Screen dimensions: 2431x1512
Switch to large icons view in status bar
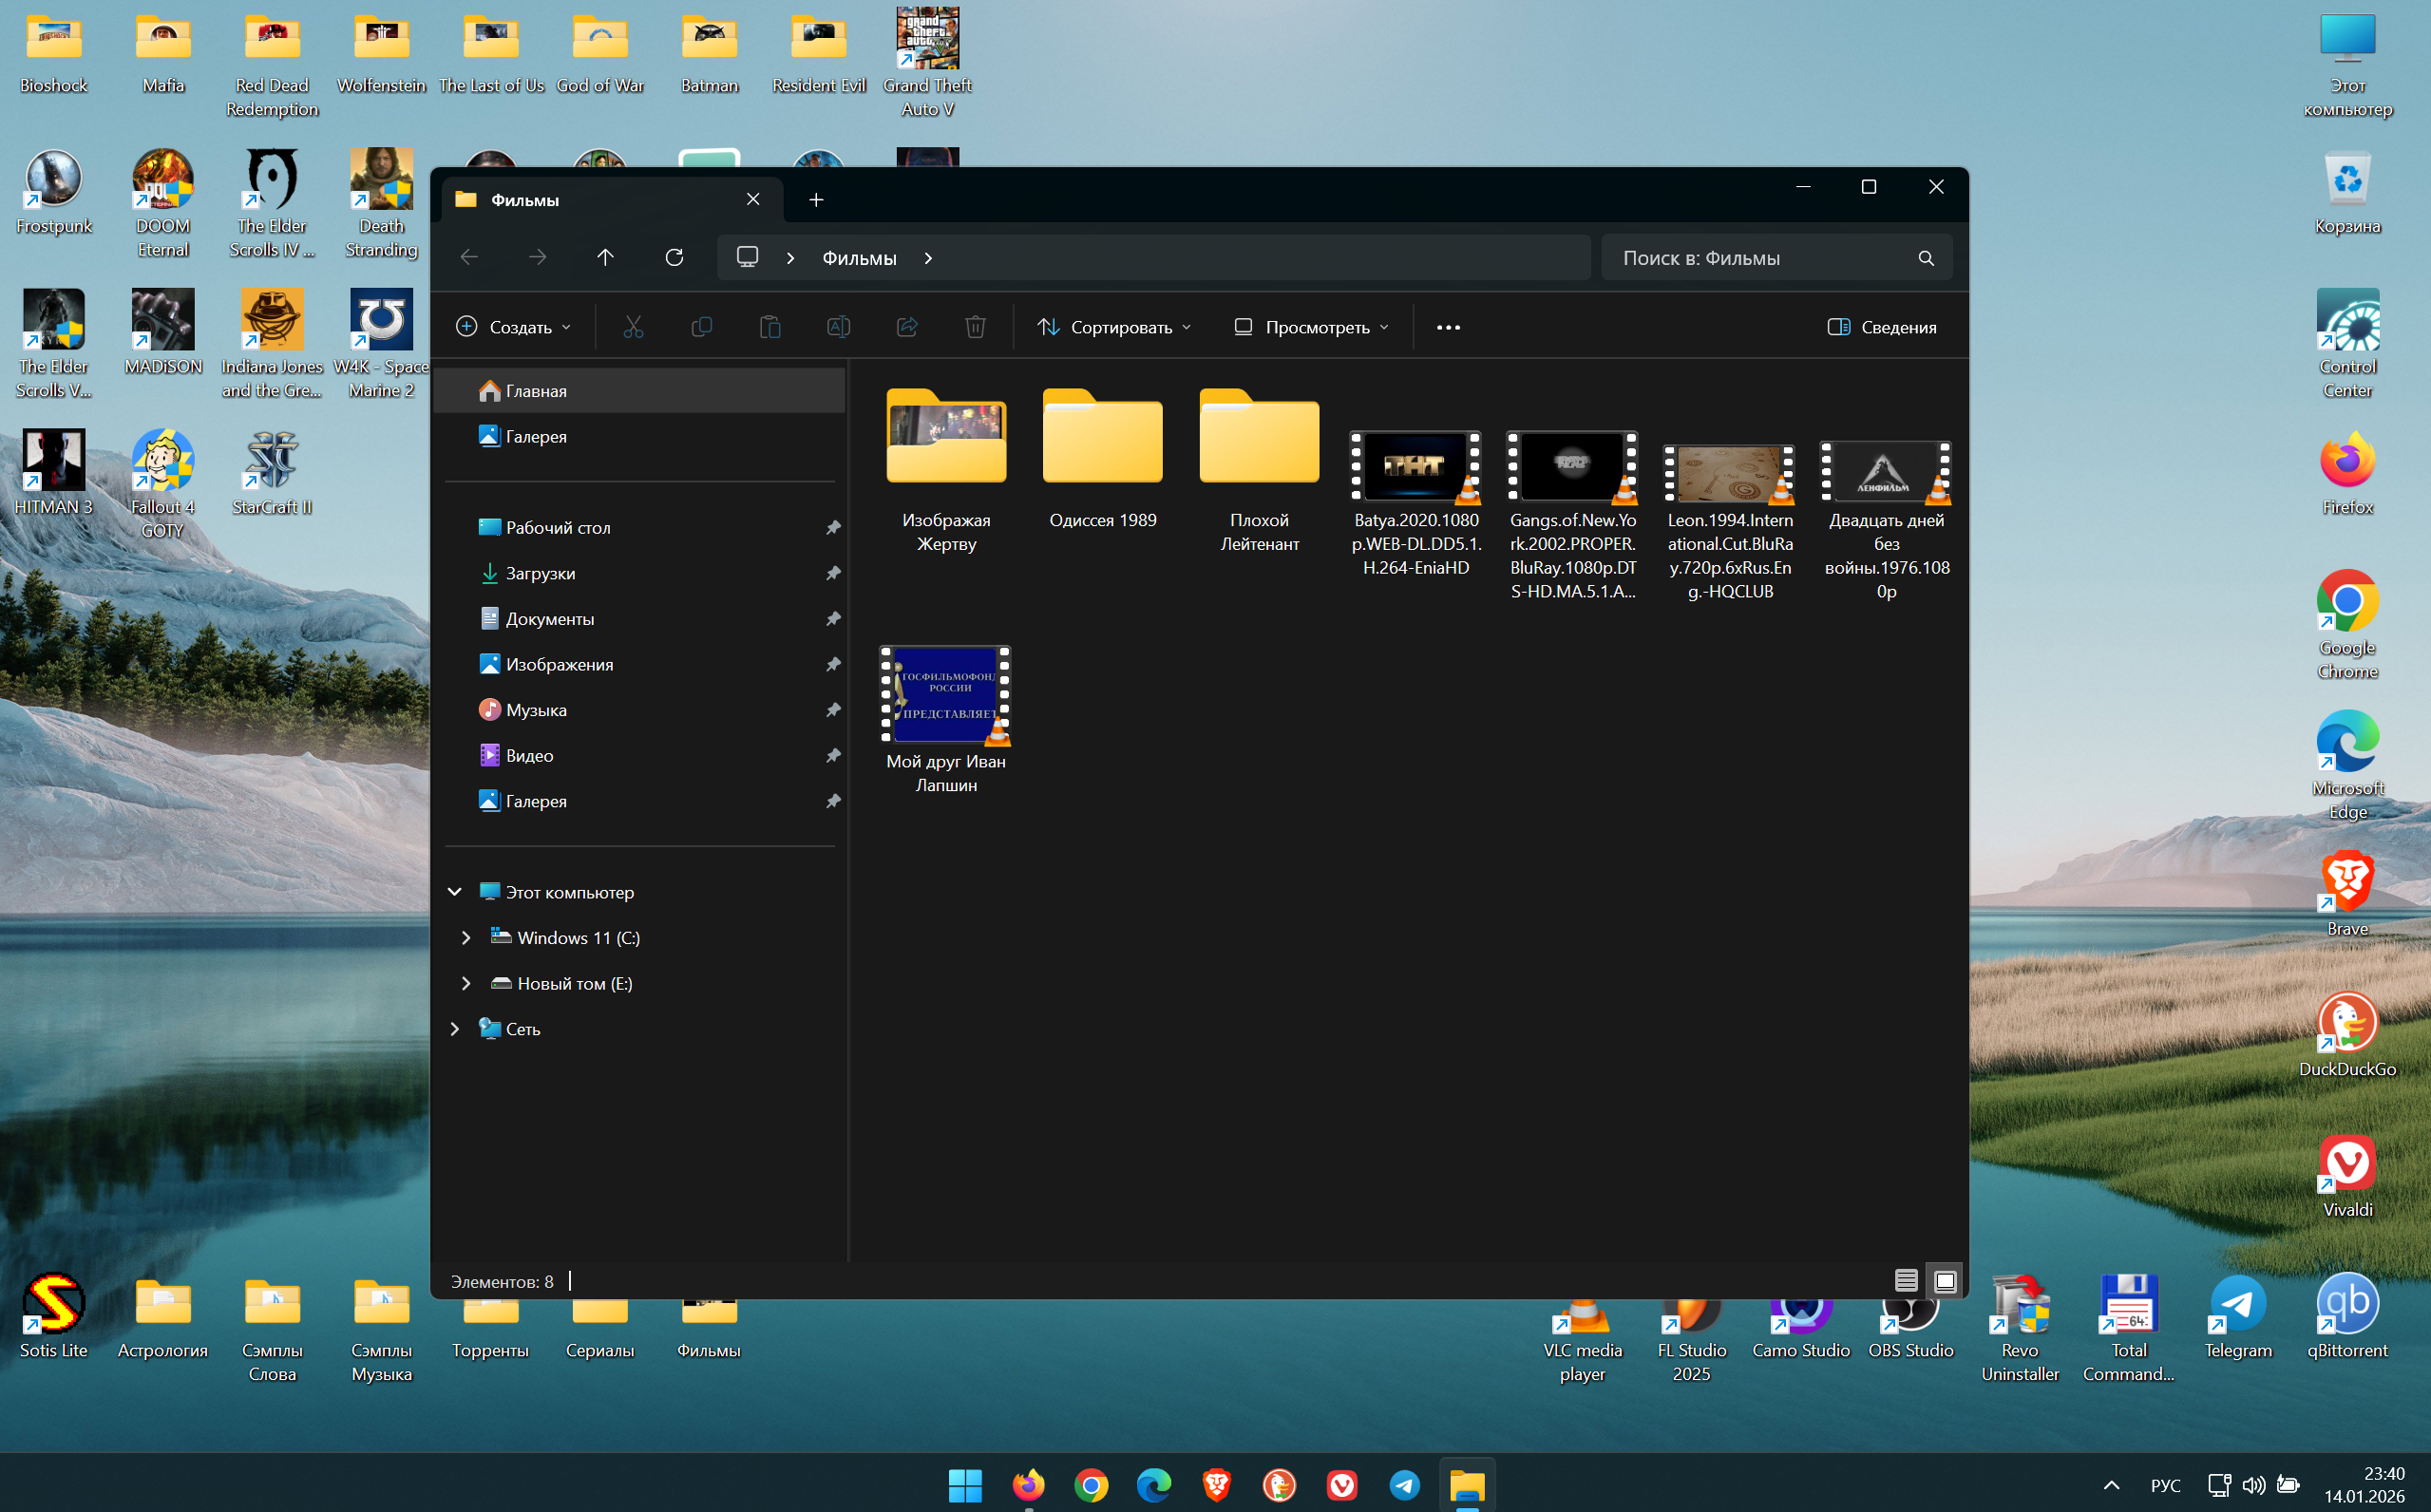click(x=1945, y=1280)
